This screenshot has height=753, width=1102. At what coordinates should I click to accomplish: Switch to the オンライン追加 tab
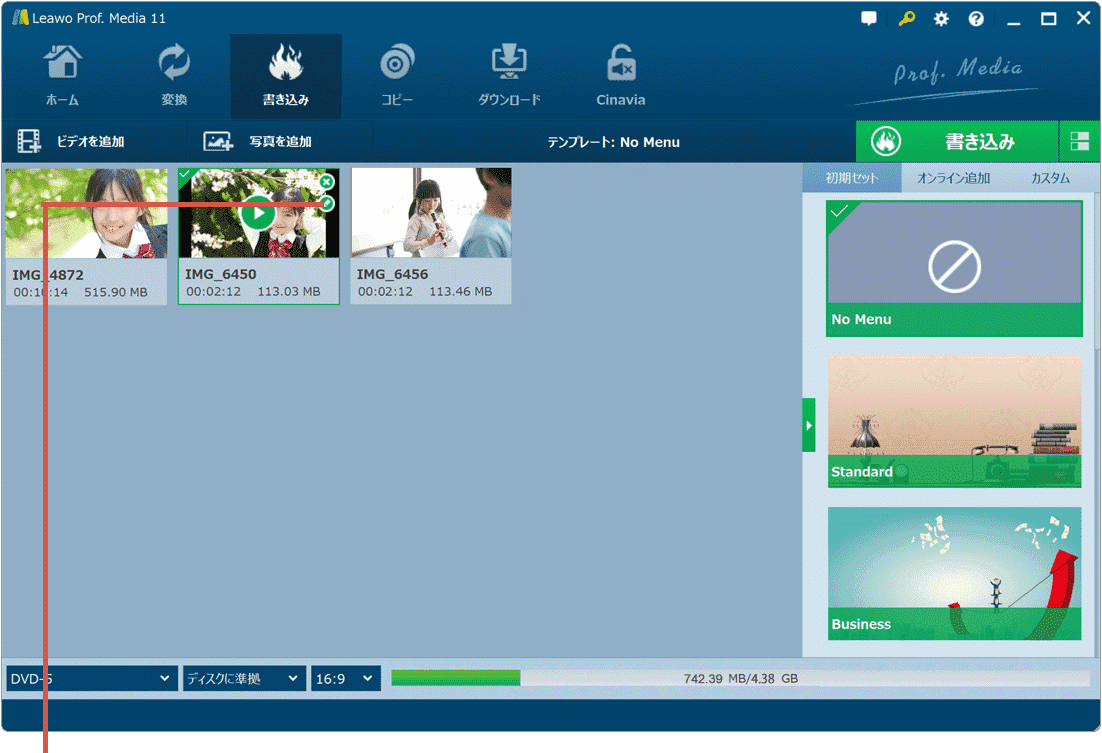pos(953,178)
